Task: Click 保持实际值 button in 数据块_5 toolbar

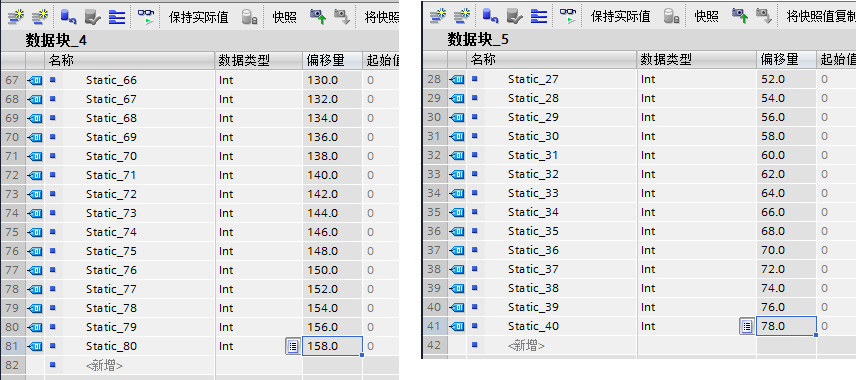Action: (620, 16)
